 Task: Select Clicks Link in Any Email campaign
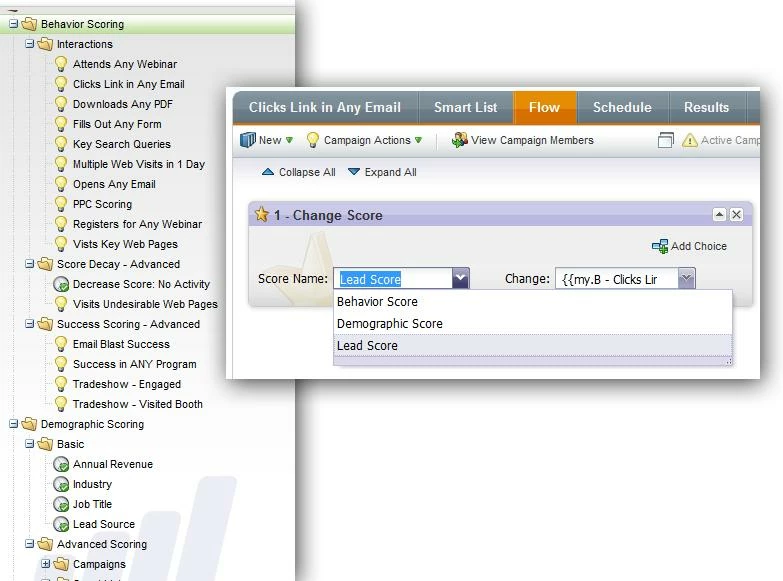point(129,84)
